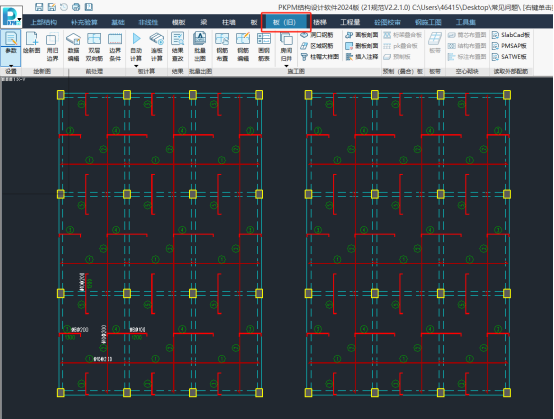This screenshot has height=419, width=554.
Task: Switch to the 工程量 ribbon tab
Action: tap(350, 22)
